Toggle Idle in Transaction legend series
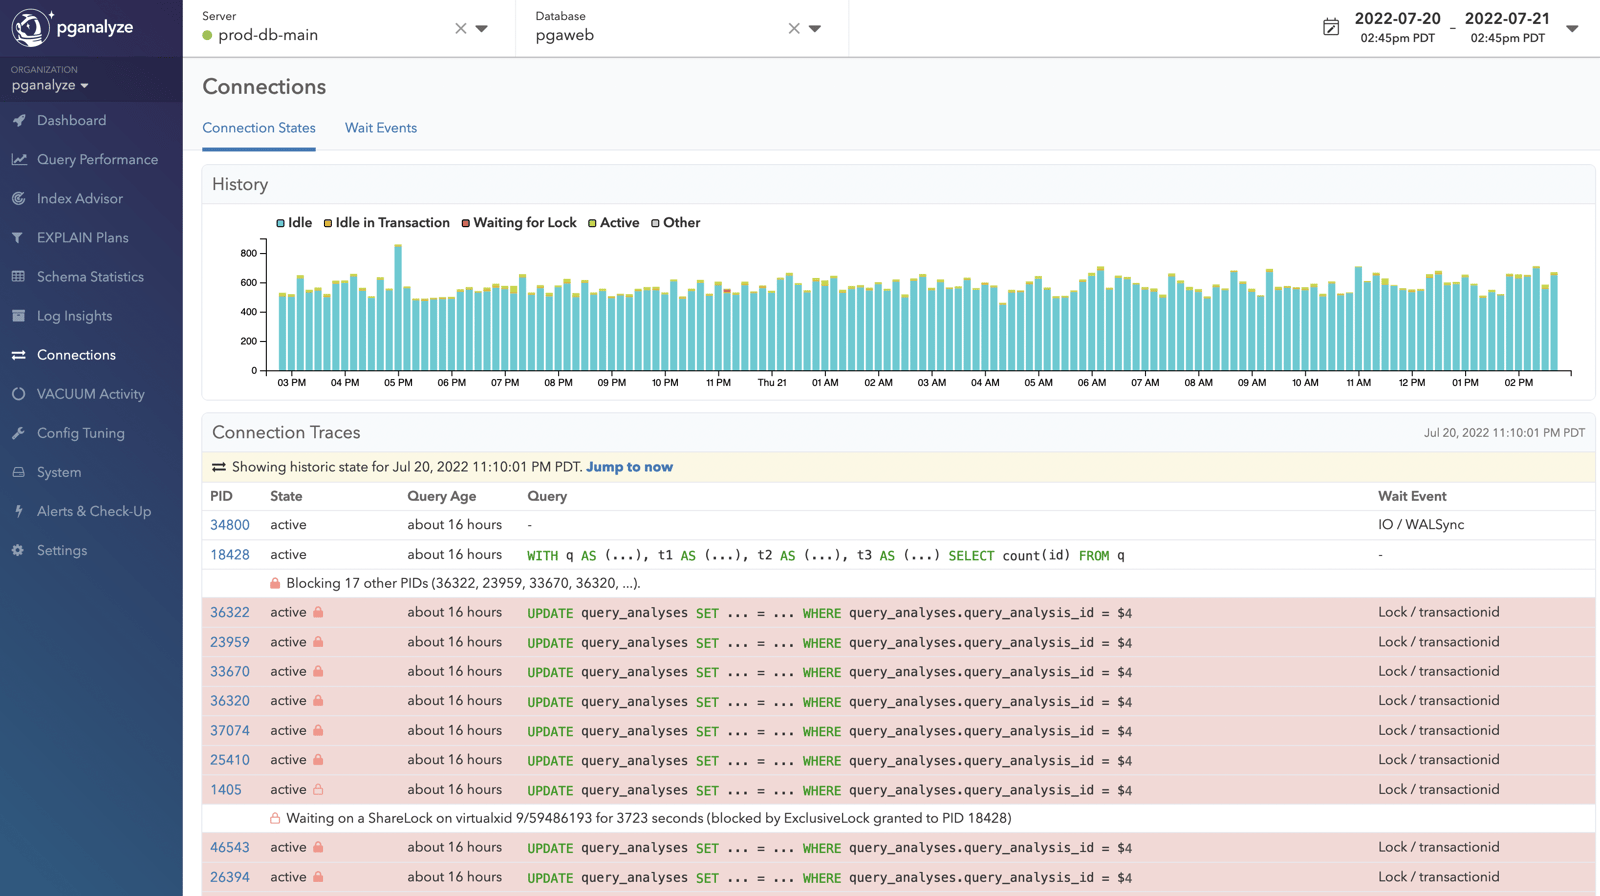 [x=387, y=223]
